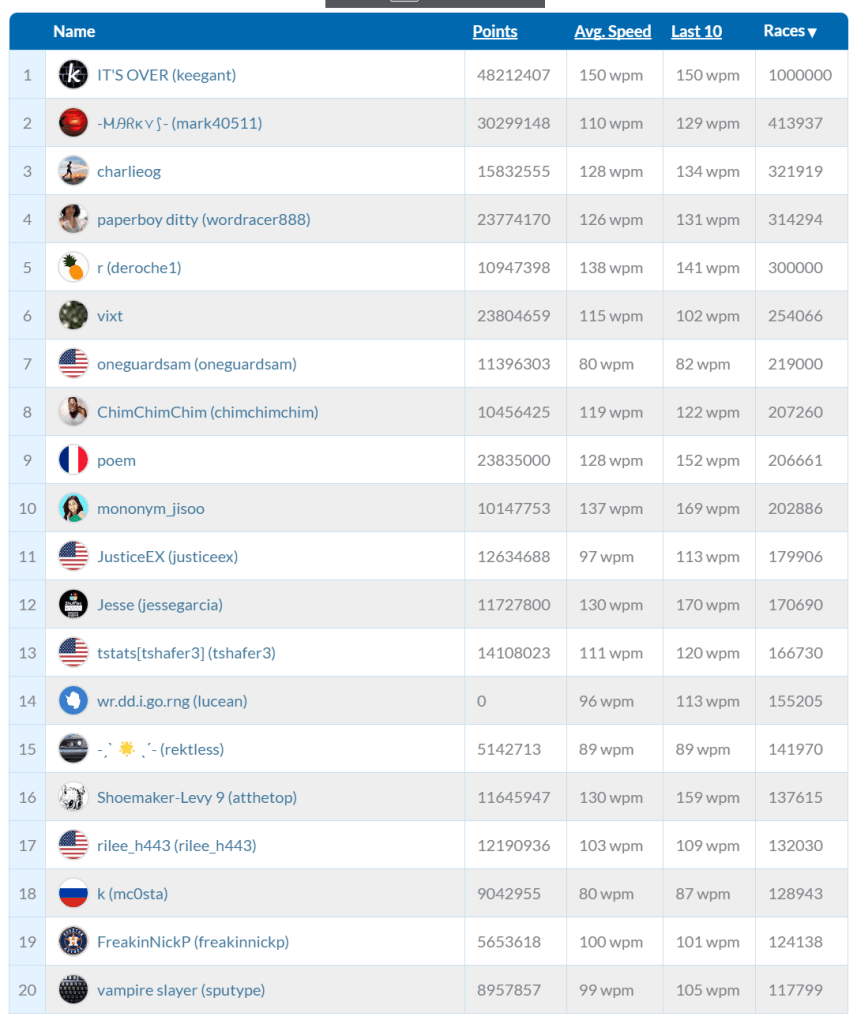Click the Russian flag icon beside mc0sta
The width and height of the screenshot is (857, 1024).
73,894
